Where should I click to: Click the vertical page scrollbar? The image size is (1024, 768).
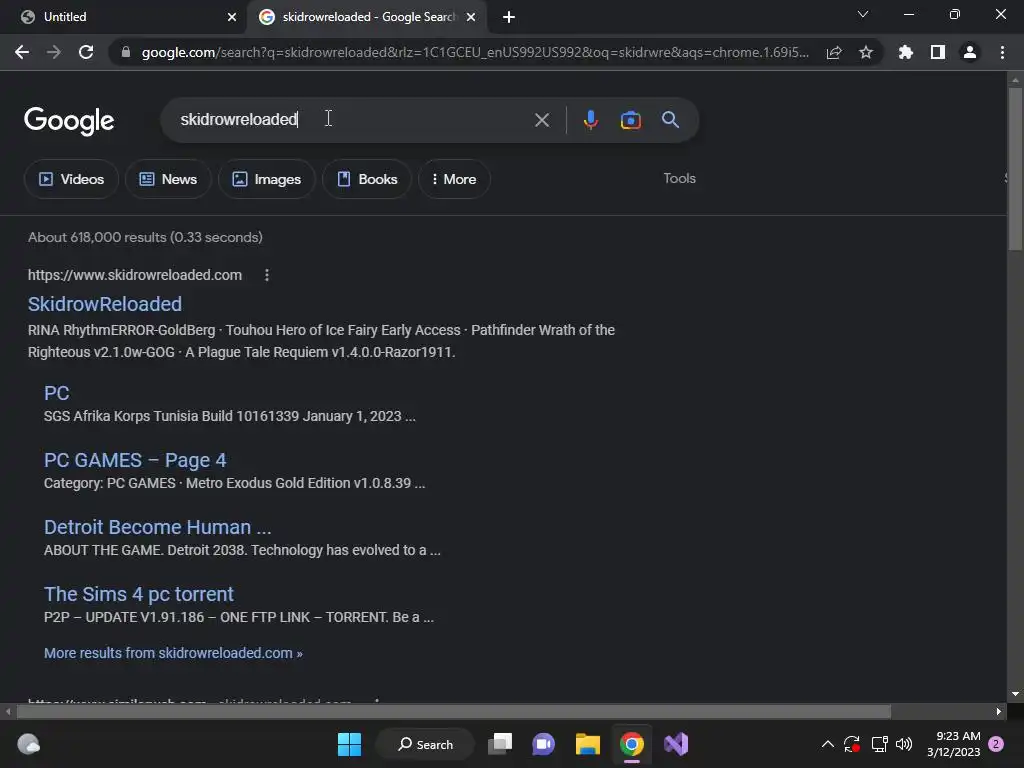[1015, 168]
